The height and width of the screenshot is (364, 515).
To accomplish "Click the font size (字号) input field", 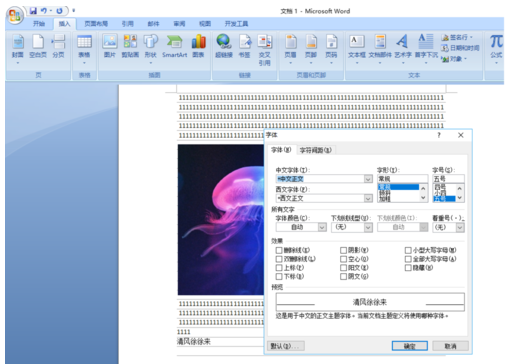I will (x=448, y=179).
